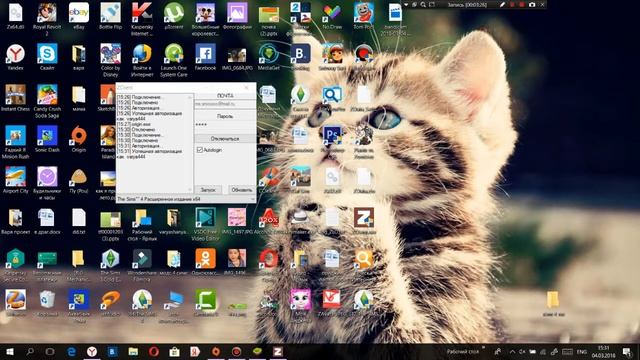640x360 pixels.
Task: Click the pencil draw icon in recorder bar
Action: point(502,4)
